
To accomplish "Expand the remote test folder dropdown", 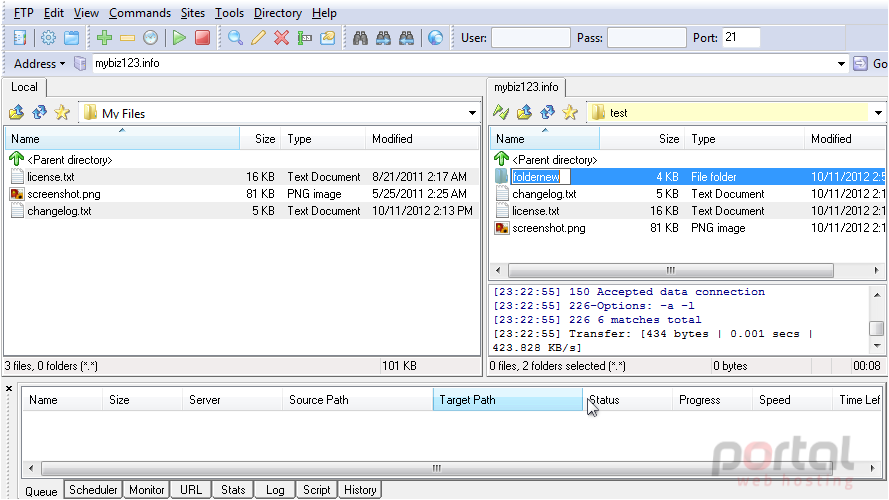I will click(878, 113).
